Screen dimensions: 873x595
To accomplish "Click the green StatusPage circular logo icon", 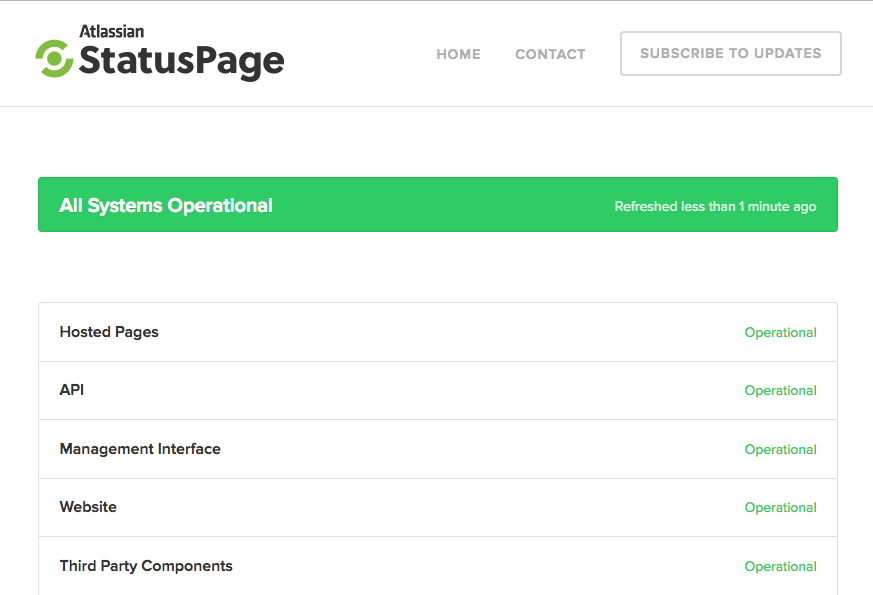I will pyautogui.click(x=53, y=58).
